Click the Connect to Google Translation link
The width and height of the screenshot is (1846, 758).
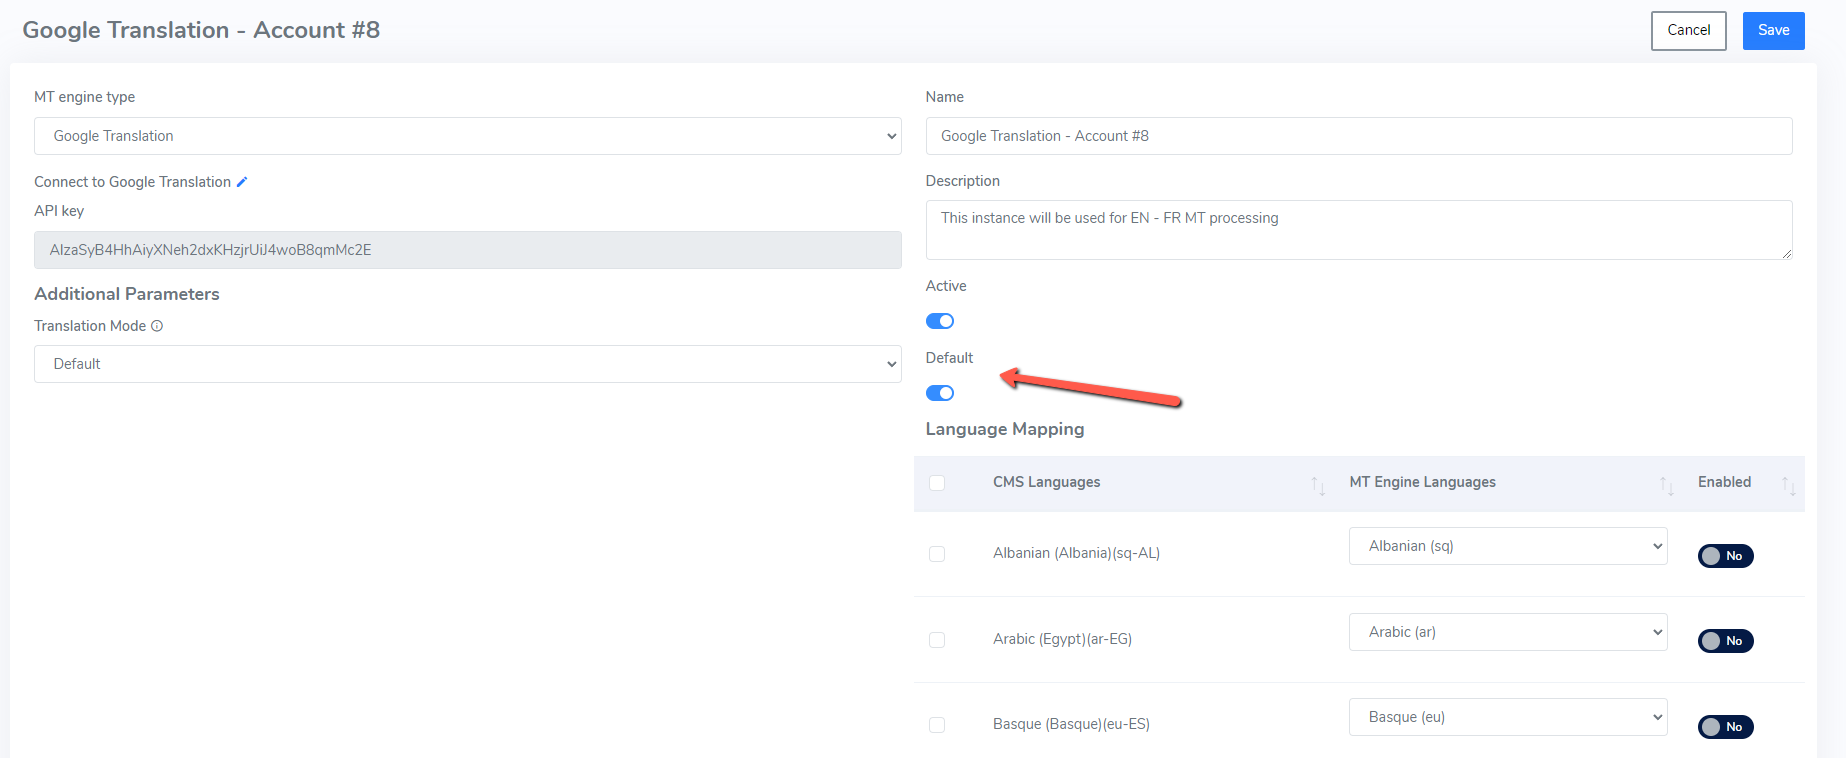[133, 182]
